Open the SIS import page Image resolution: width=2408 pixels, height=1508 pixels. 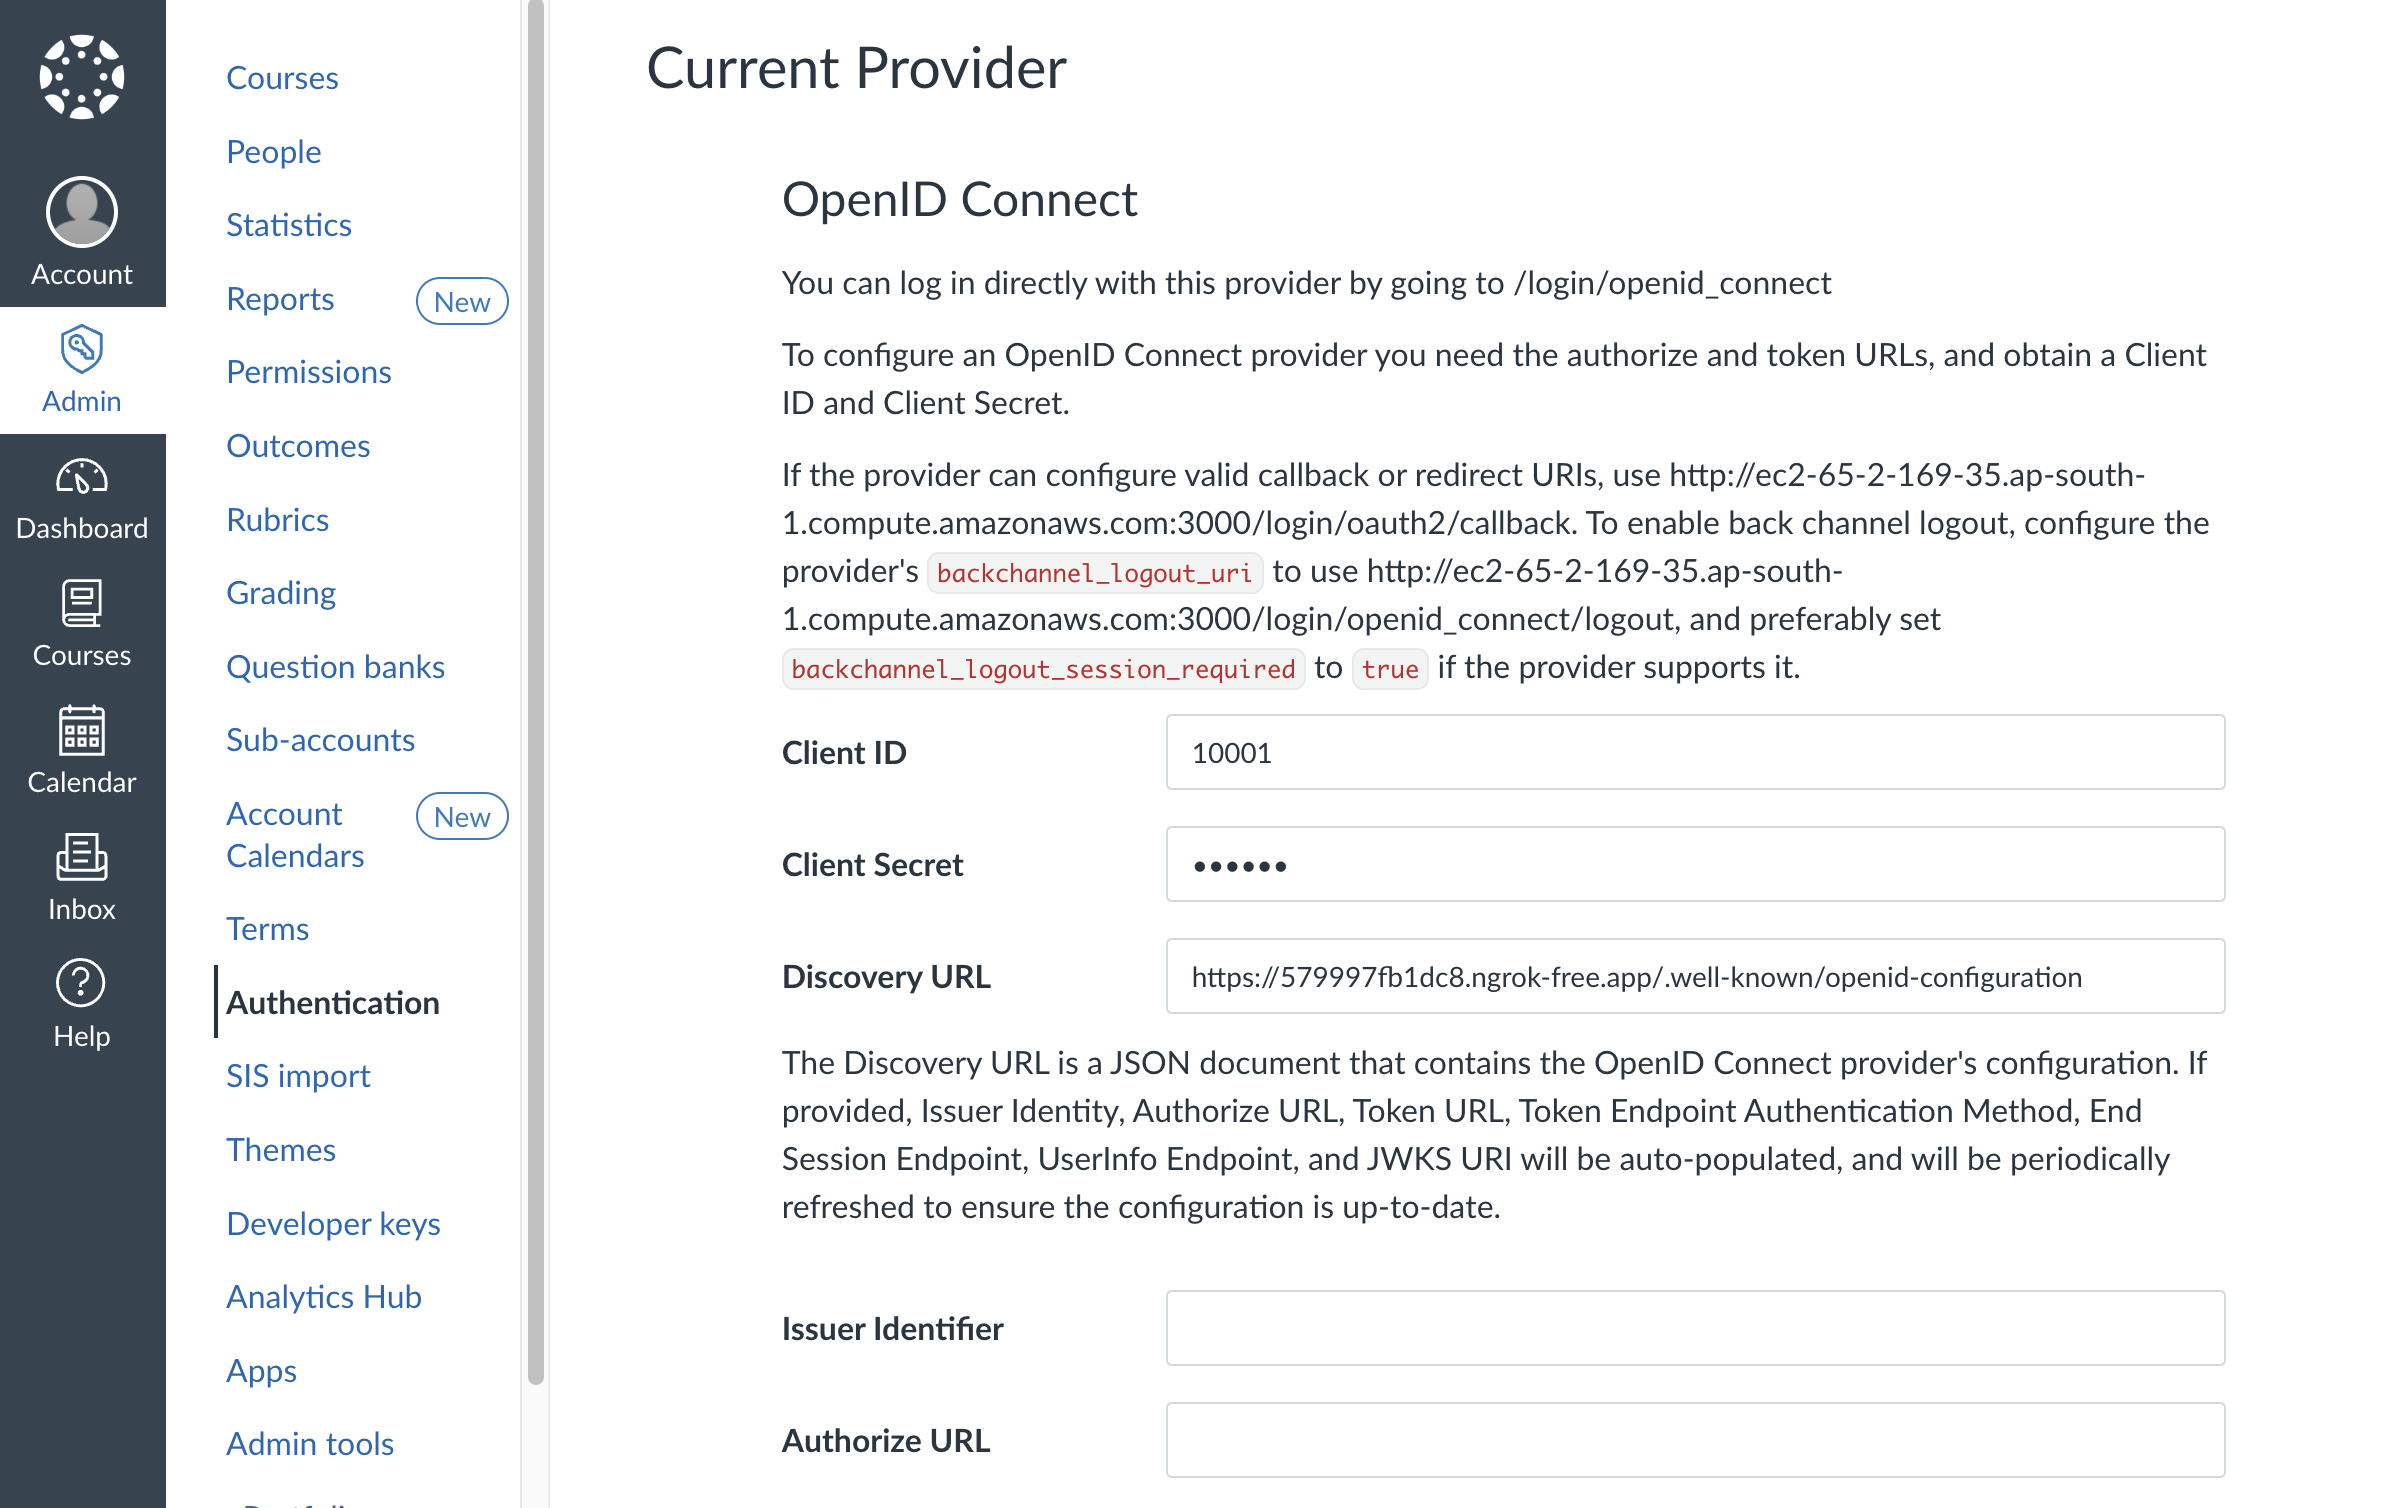pos(298,1076)
